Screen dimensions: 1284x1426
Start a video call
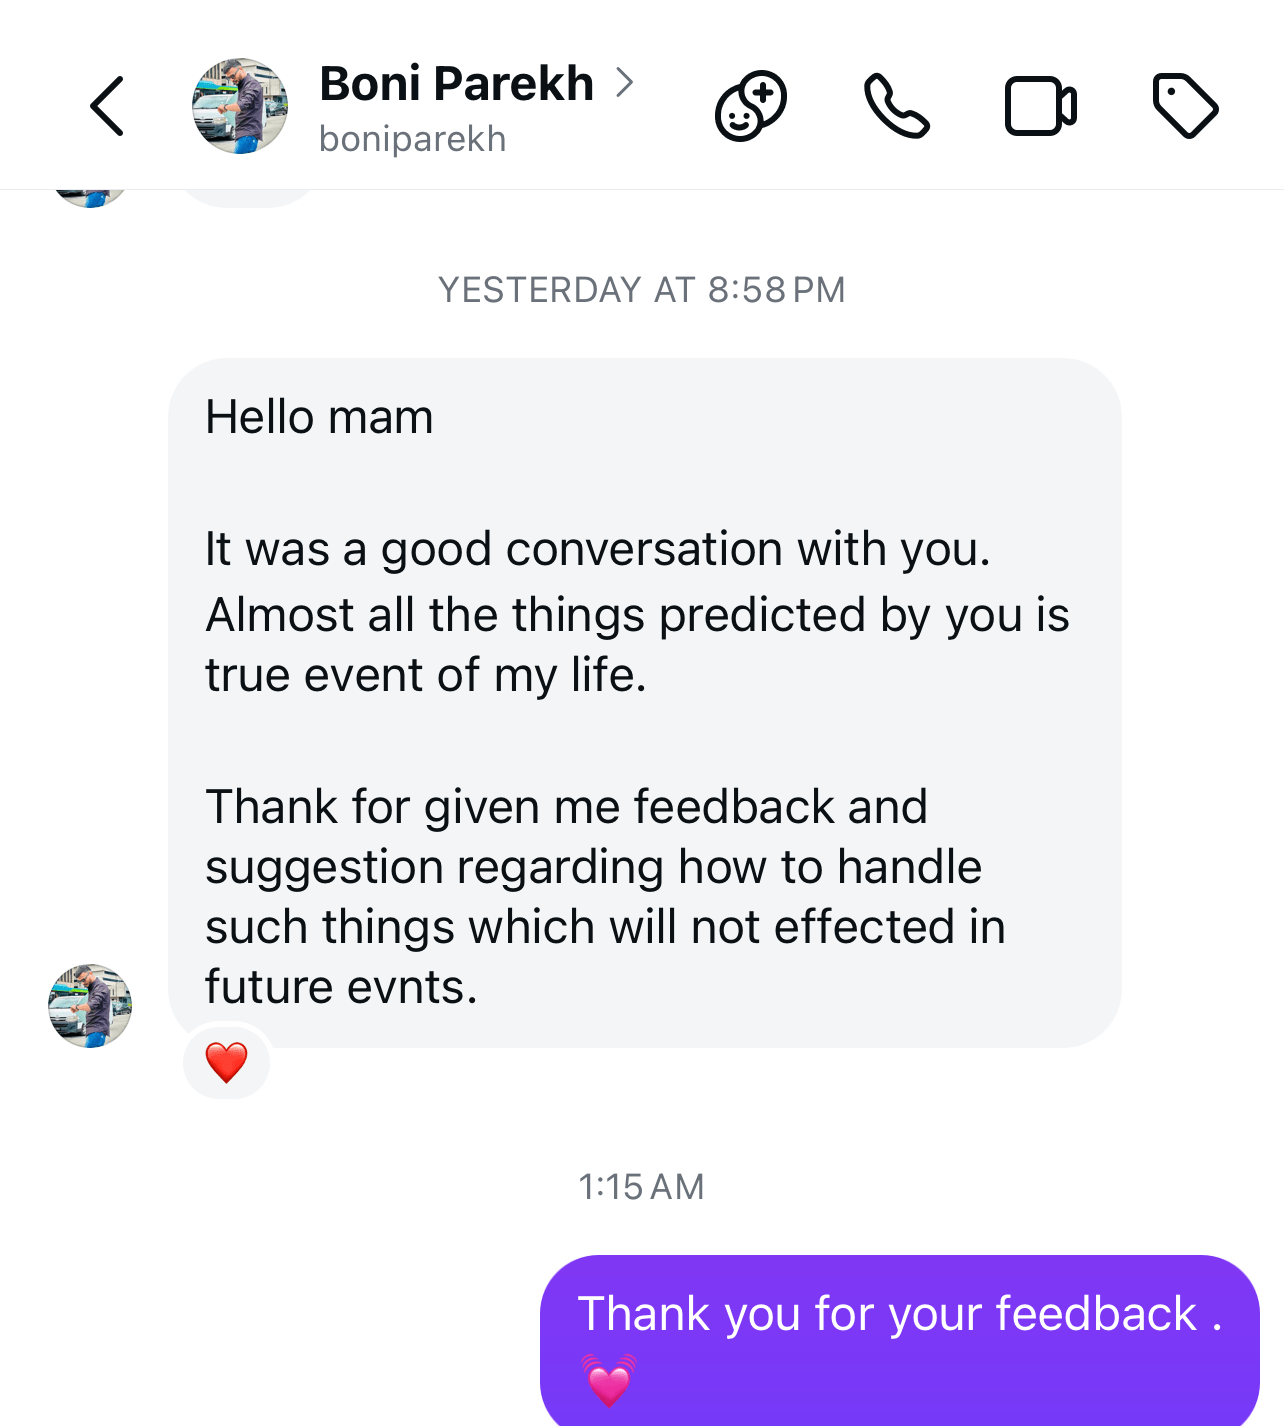tap(1040, 106)
